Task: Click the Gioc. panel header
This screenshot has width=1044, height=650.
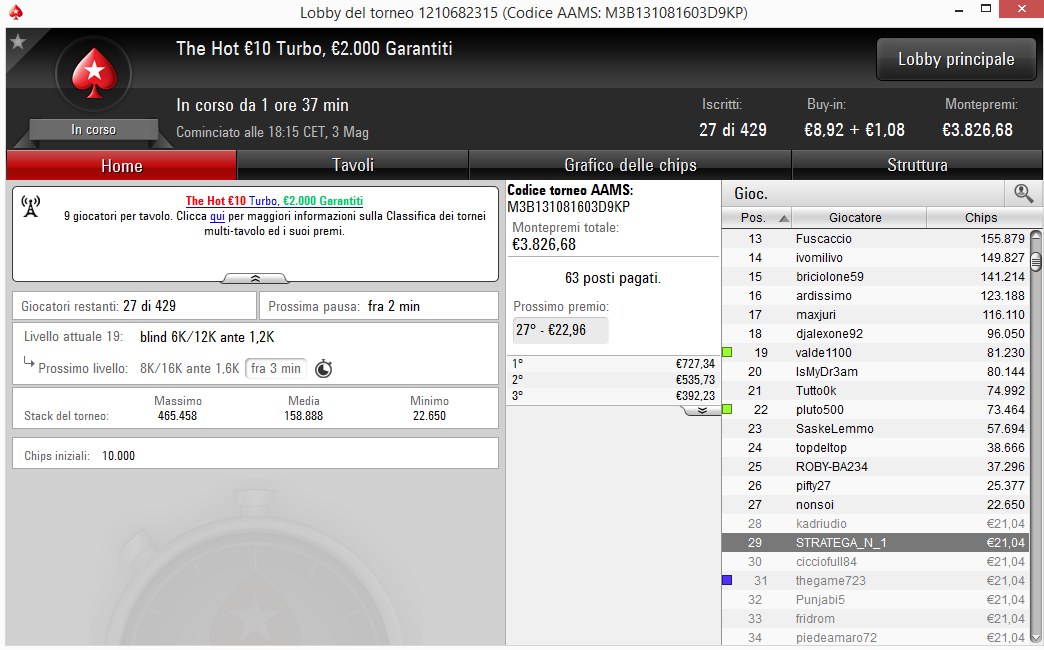Action: 751,194
